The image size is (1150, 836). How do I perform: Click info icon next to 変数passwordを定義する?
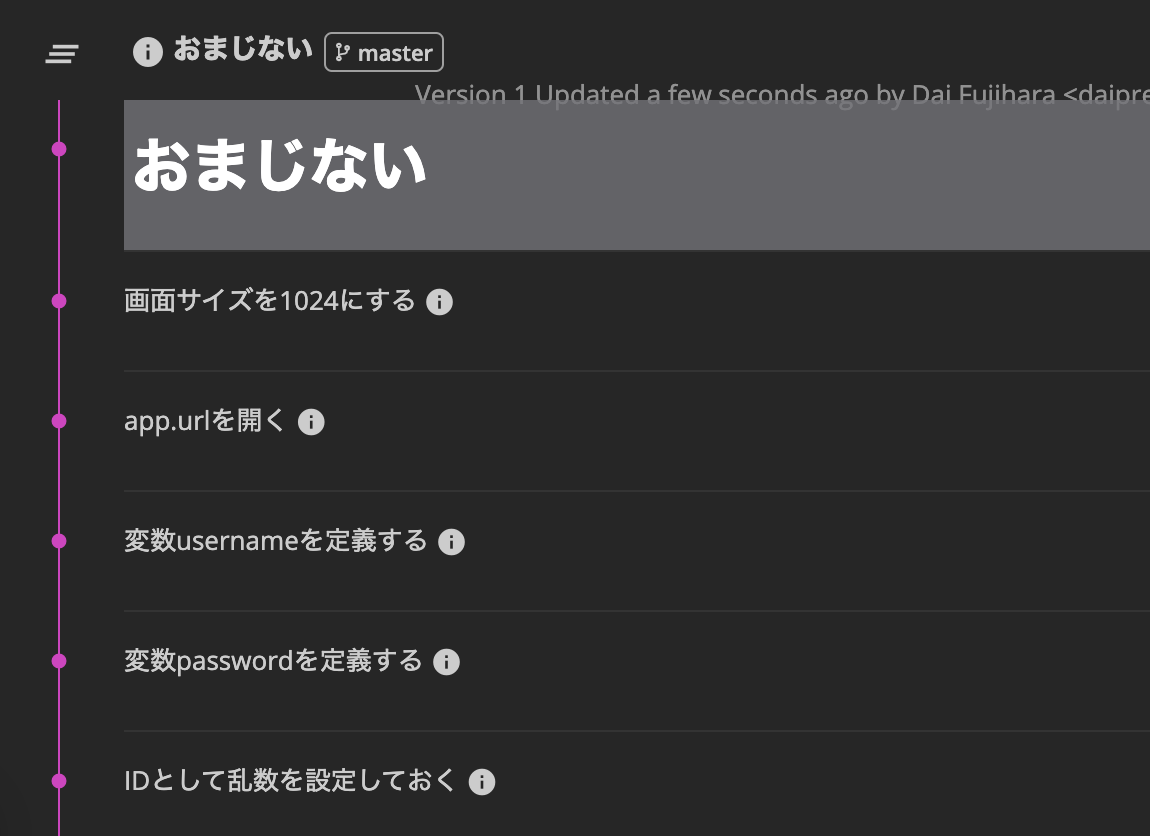pyautogui.click(x=446, y=662)
